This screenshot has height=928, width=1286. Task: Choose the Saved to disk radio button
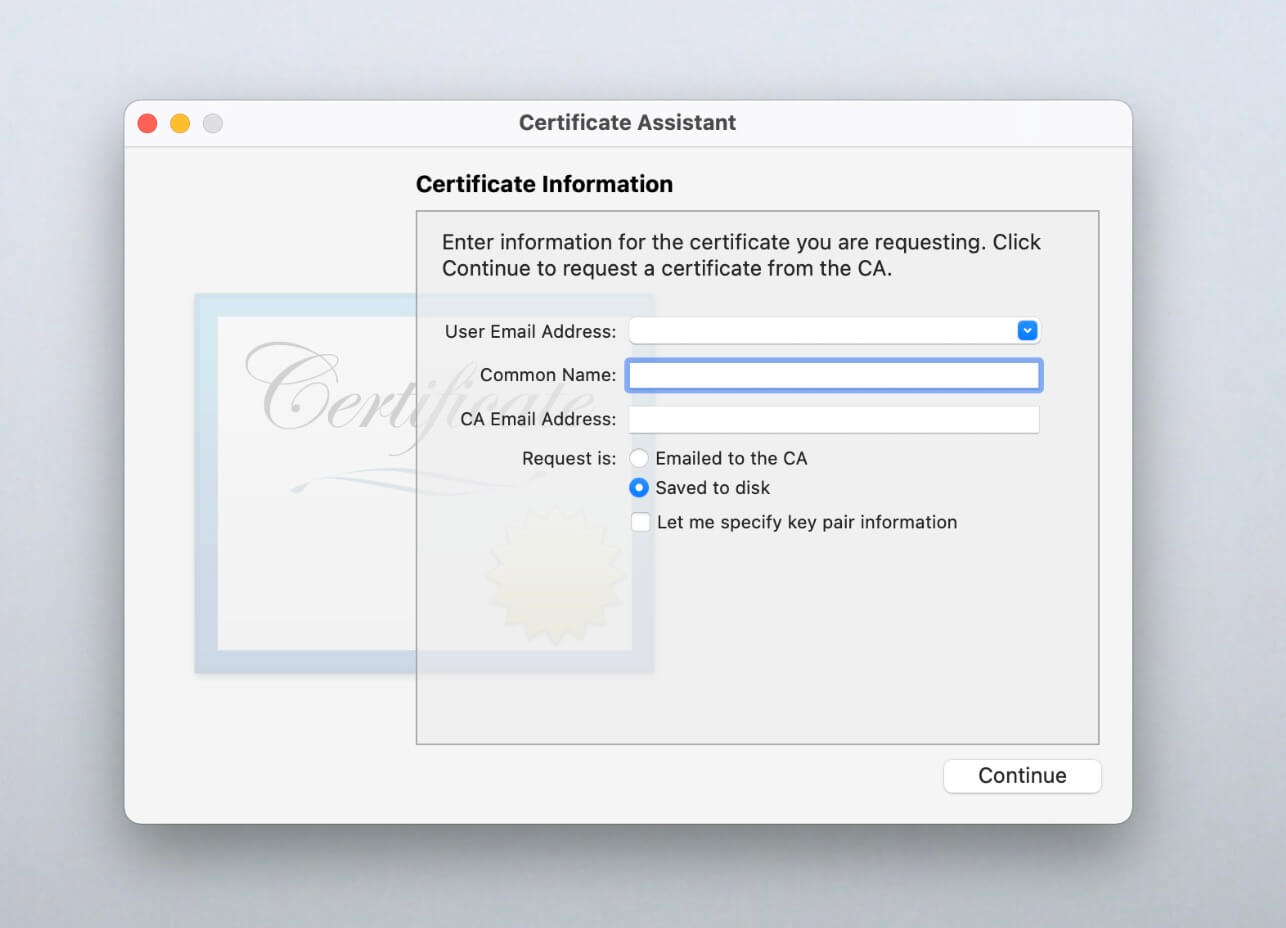[639, 488]
